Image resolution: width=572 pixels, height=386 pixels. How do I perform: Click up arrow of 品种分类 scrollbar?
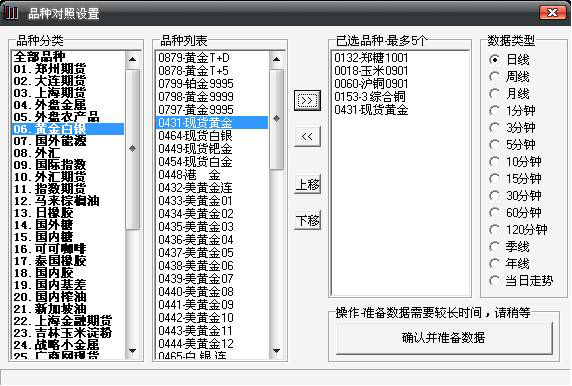coord(132,59)
